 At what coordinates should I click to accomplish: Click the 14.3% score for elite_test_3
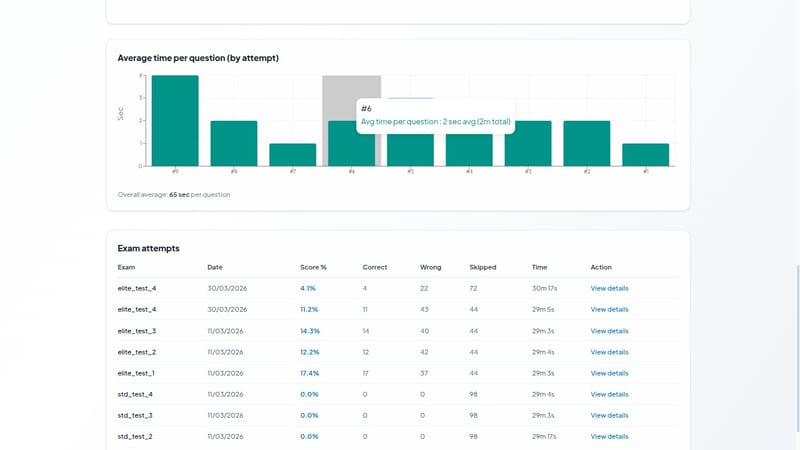(310, 331)
